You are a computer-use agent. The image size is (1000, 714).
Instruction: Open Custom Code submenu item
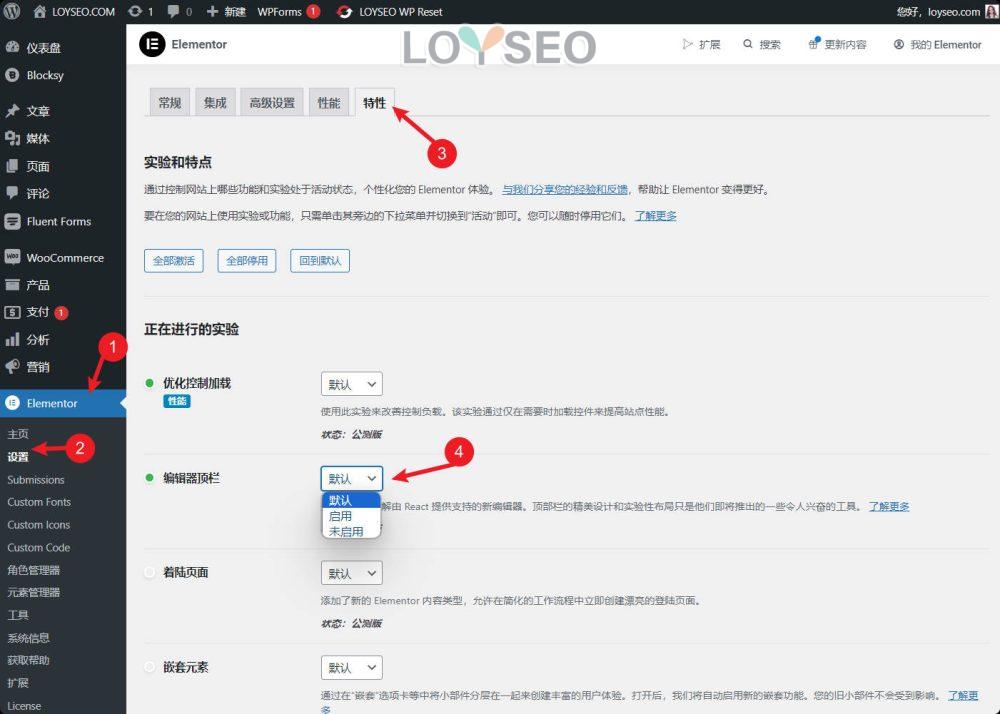(38, 548)
